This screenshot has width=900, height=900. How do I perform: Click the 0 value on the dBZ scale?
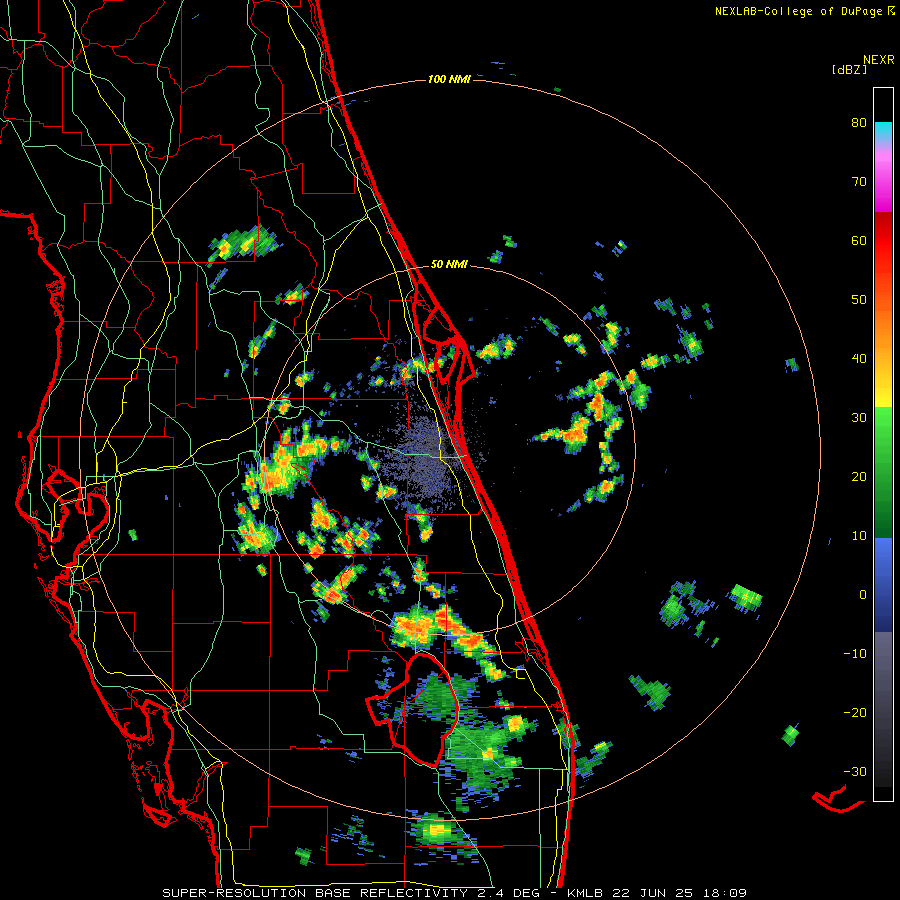tap(863, 595)
